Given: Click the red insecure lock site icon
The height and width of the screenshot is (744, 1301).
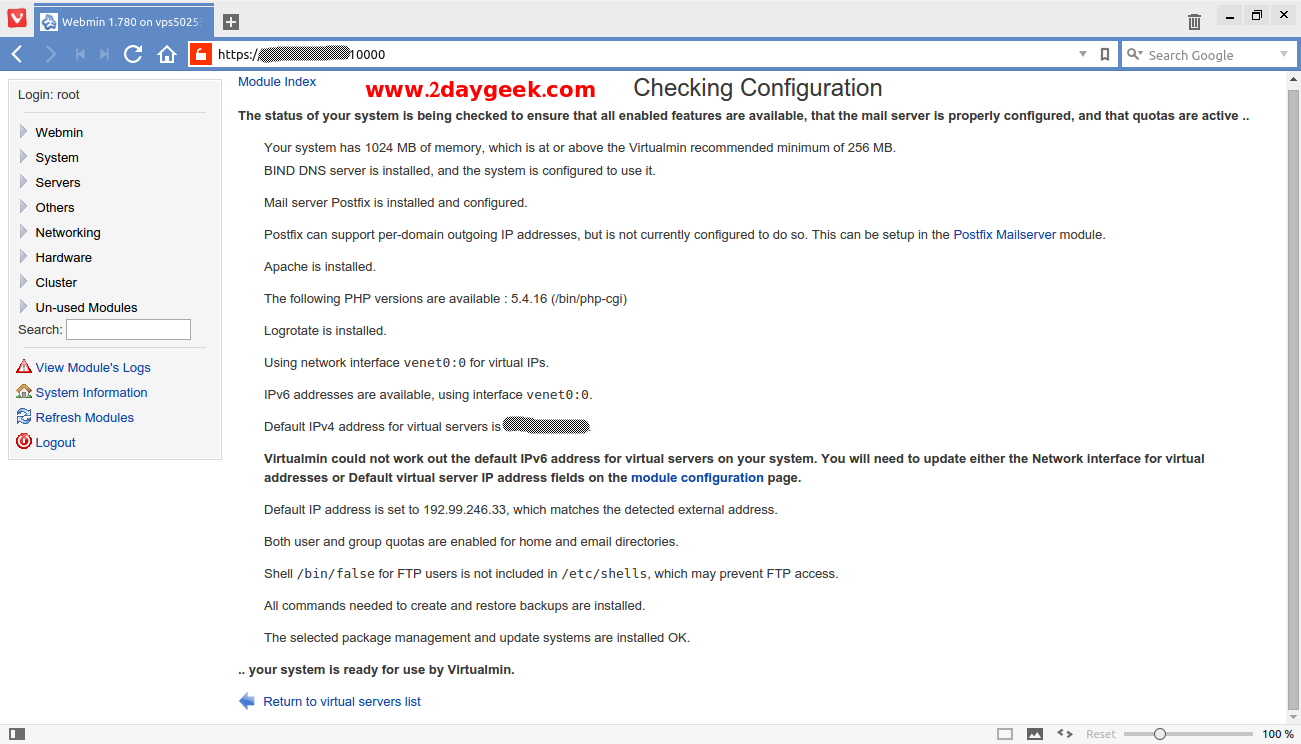Looking at the screenshot, I should point(200,54).
